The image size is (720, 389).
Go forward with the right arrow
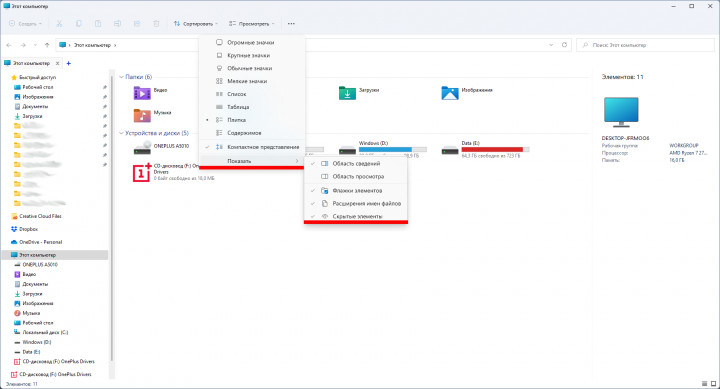(22, 45)
